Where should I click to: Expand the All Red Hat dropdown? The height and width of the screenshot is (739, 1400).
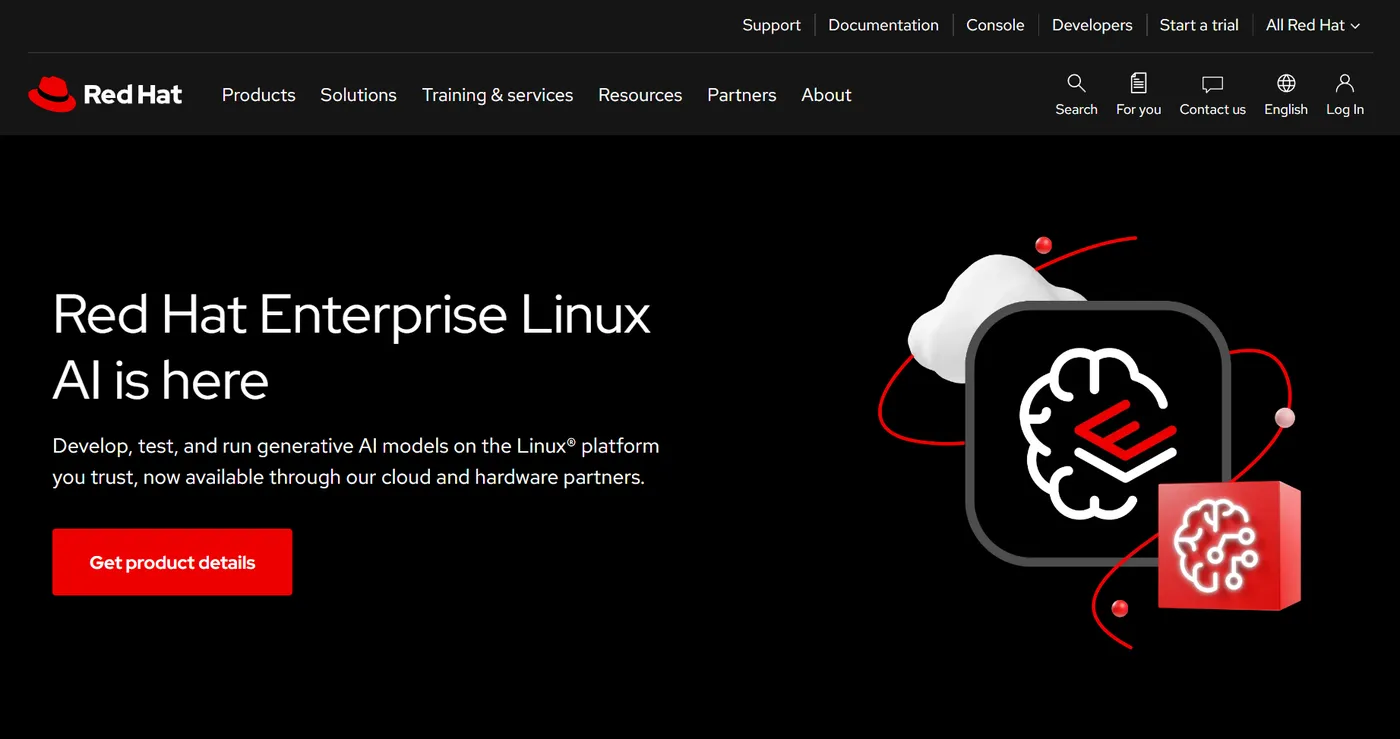tap(1313, 25)
